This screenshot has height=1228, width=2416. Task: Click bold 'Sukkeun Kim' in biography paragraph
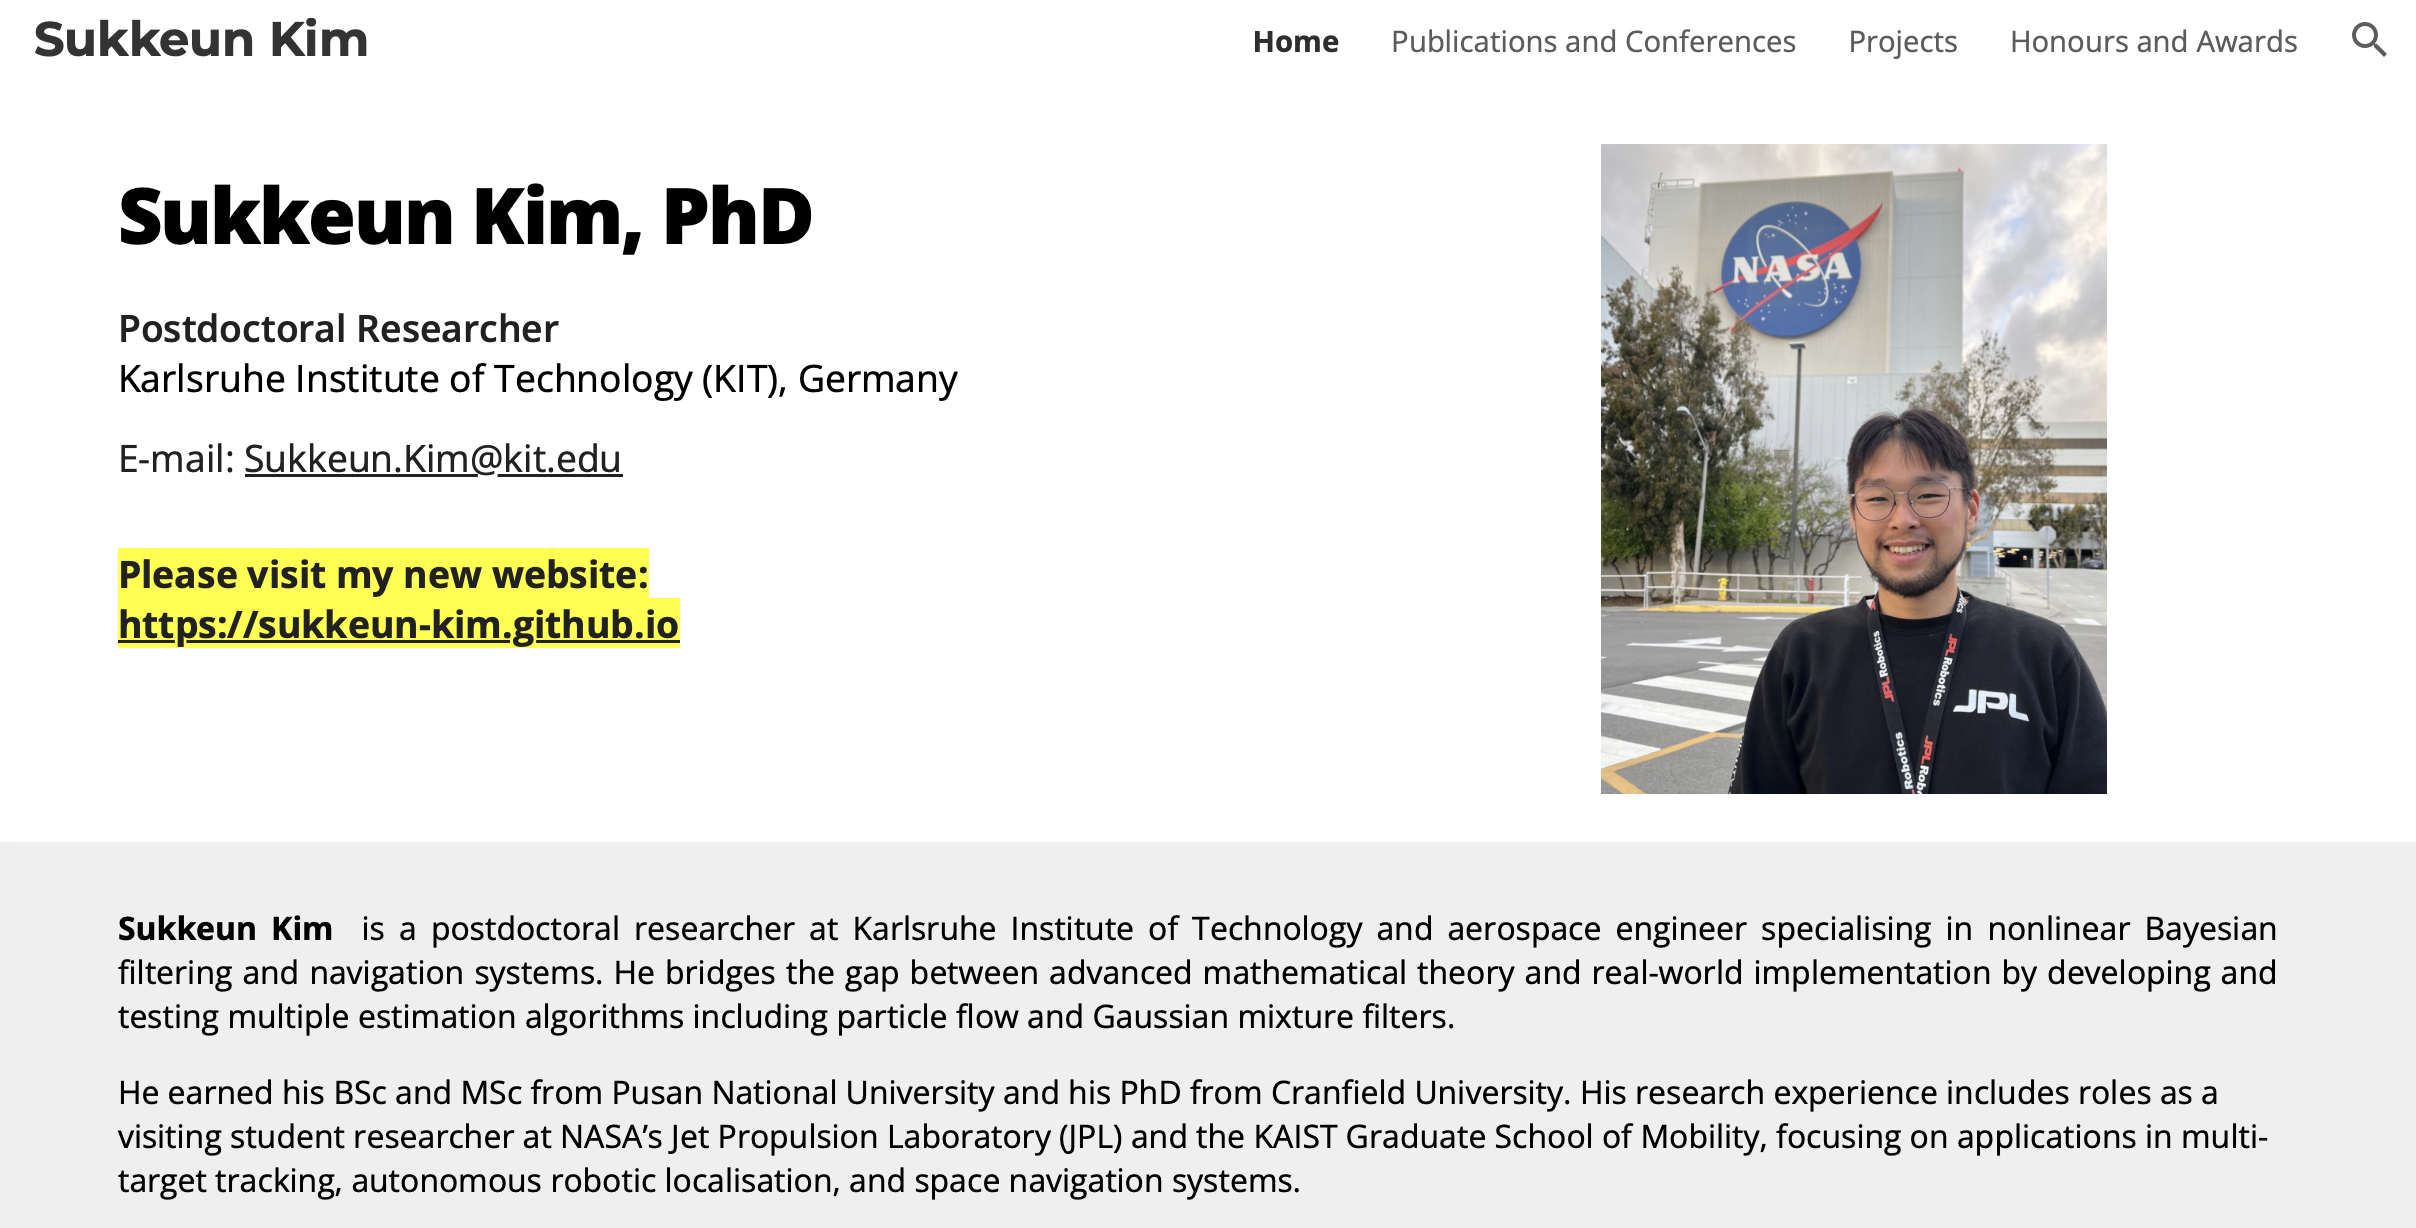click(x=225, y=929)
